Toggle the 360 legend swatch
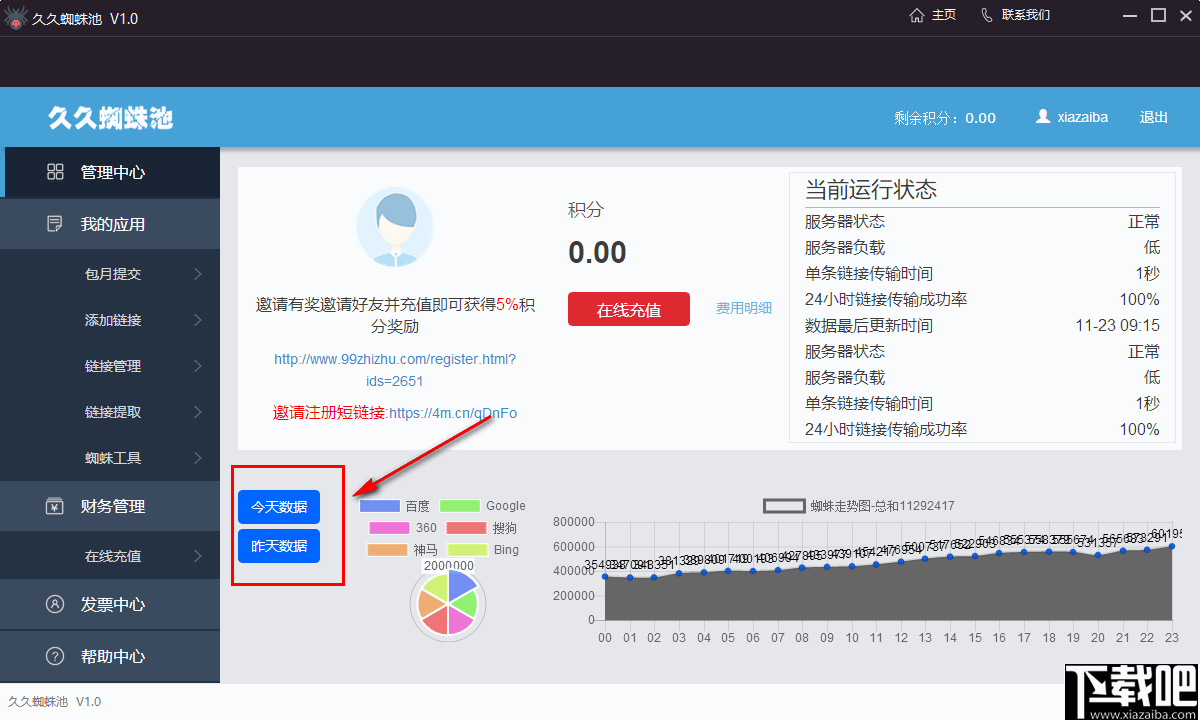1200x720 pixels. point(389,528)
